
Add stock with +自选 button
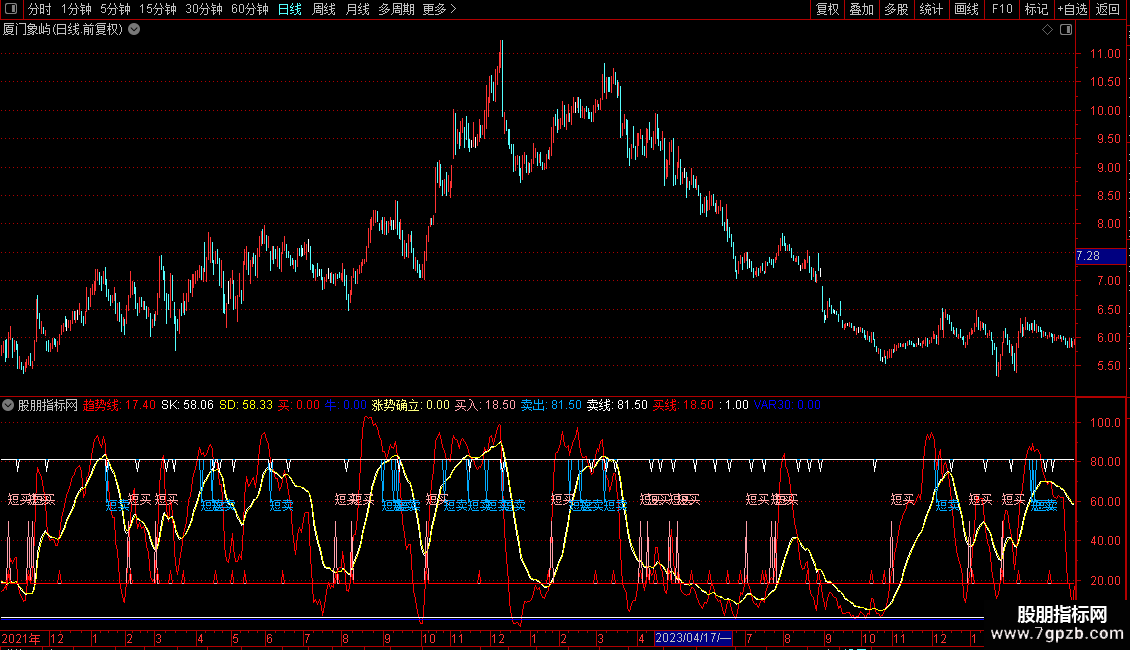[x=1072, y=10]
